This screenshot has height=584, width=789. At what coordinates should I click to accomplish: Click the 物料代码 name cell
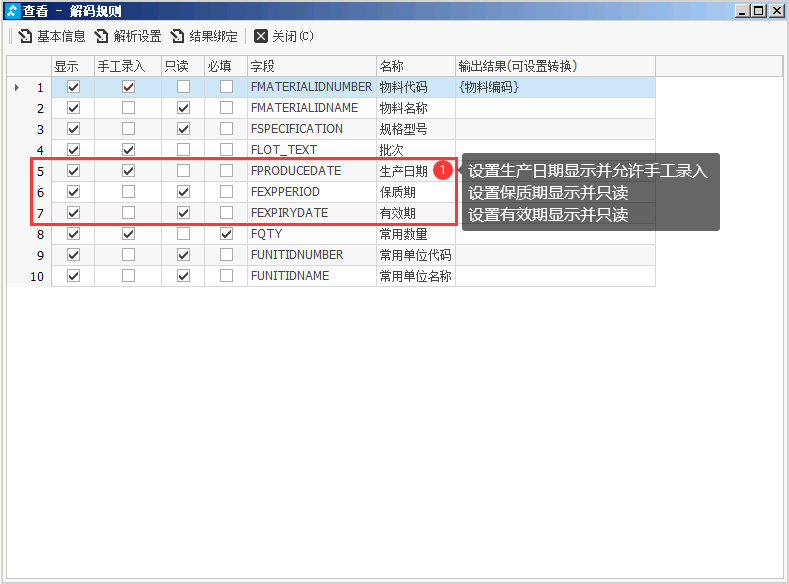[416, 87]
